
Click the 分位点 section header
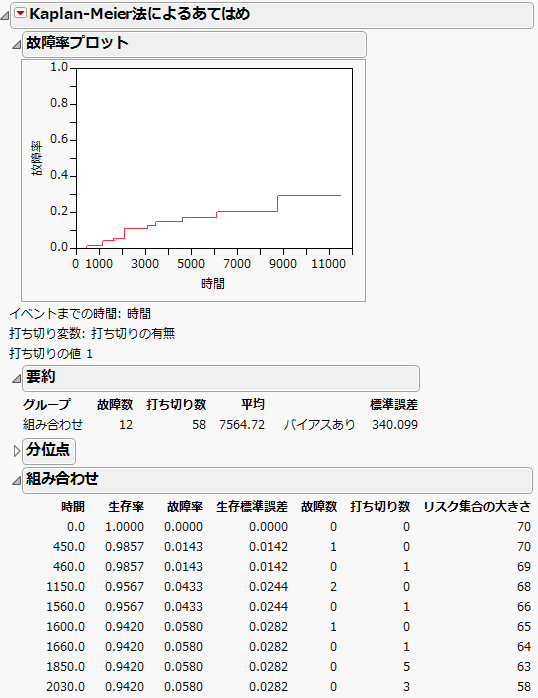point(49,450)
